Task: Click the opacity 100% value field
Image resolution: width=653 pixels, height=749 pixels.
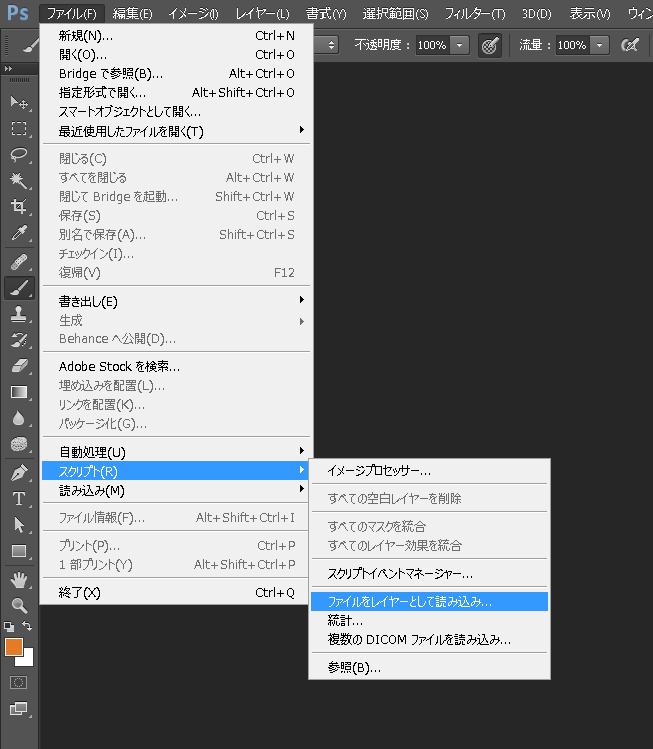Action: click(x=432, y=45)
